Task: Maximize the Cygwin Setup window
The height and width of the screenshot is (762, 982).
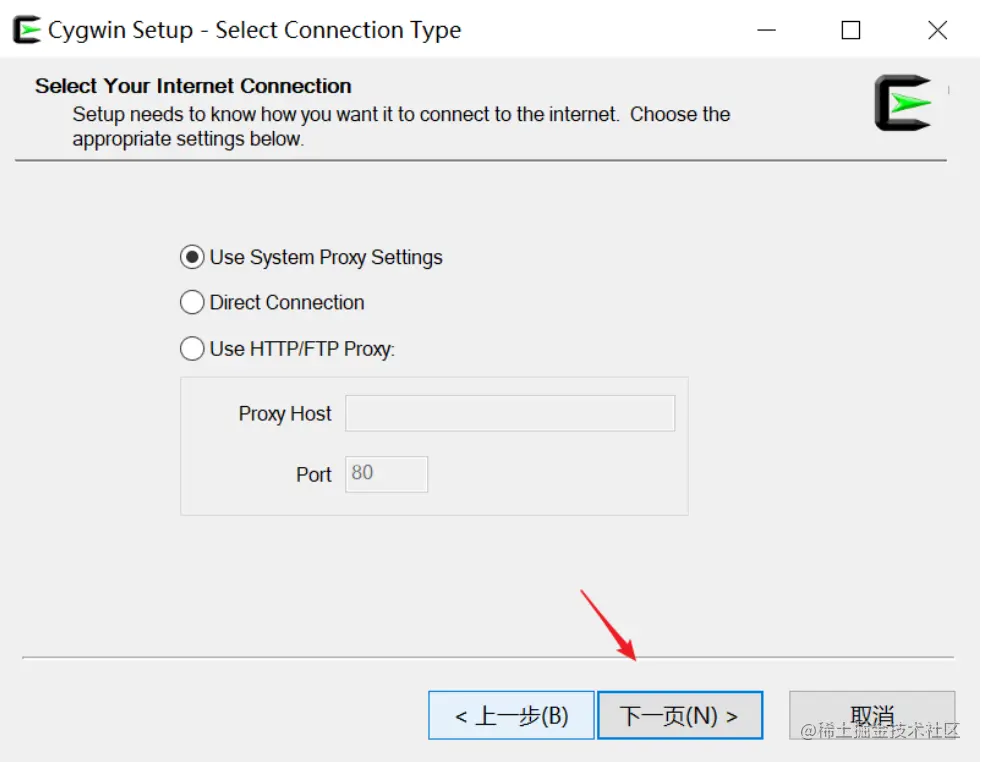Action: tap(850, 30)
